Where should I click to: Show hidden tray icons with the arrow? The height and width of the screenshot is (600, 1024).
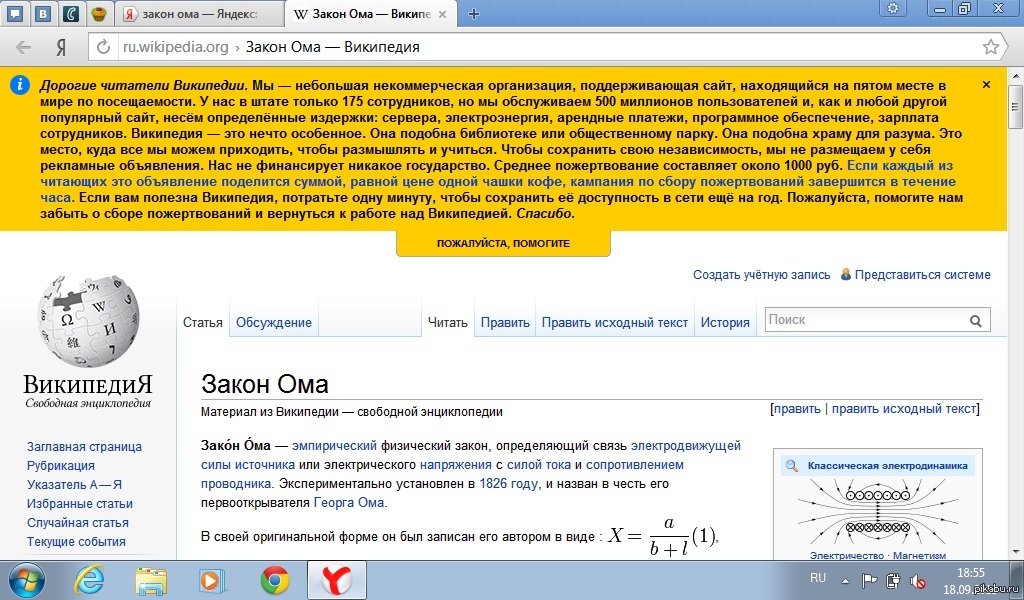pyautogui.click(x=844, y=579)
